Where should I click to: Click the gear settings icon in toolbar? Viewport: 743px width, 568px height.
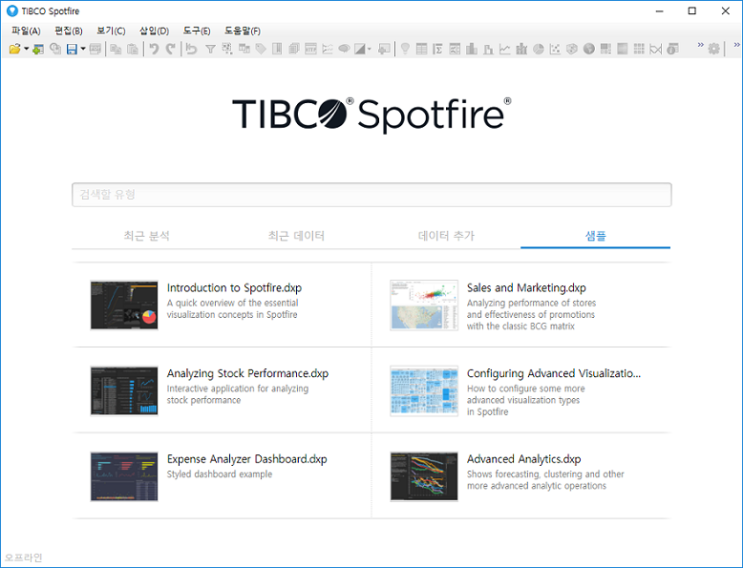tap(714, 49)
